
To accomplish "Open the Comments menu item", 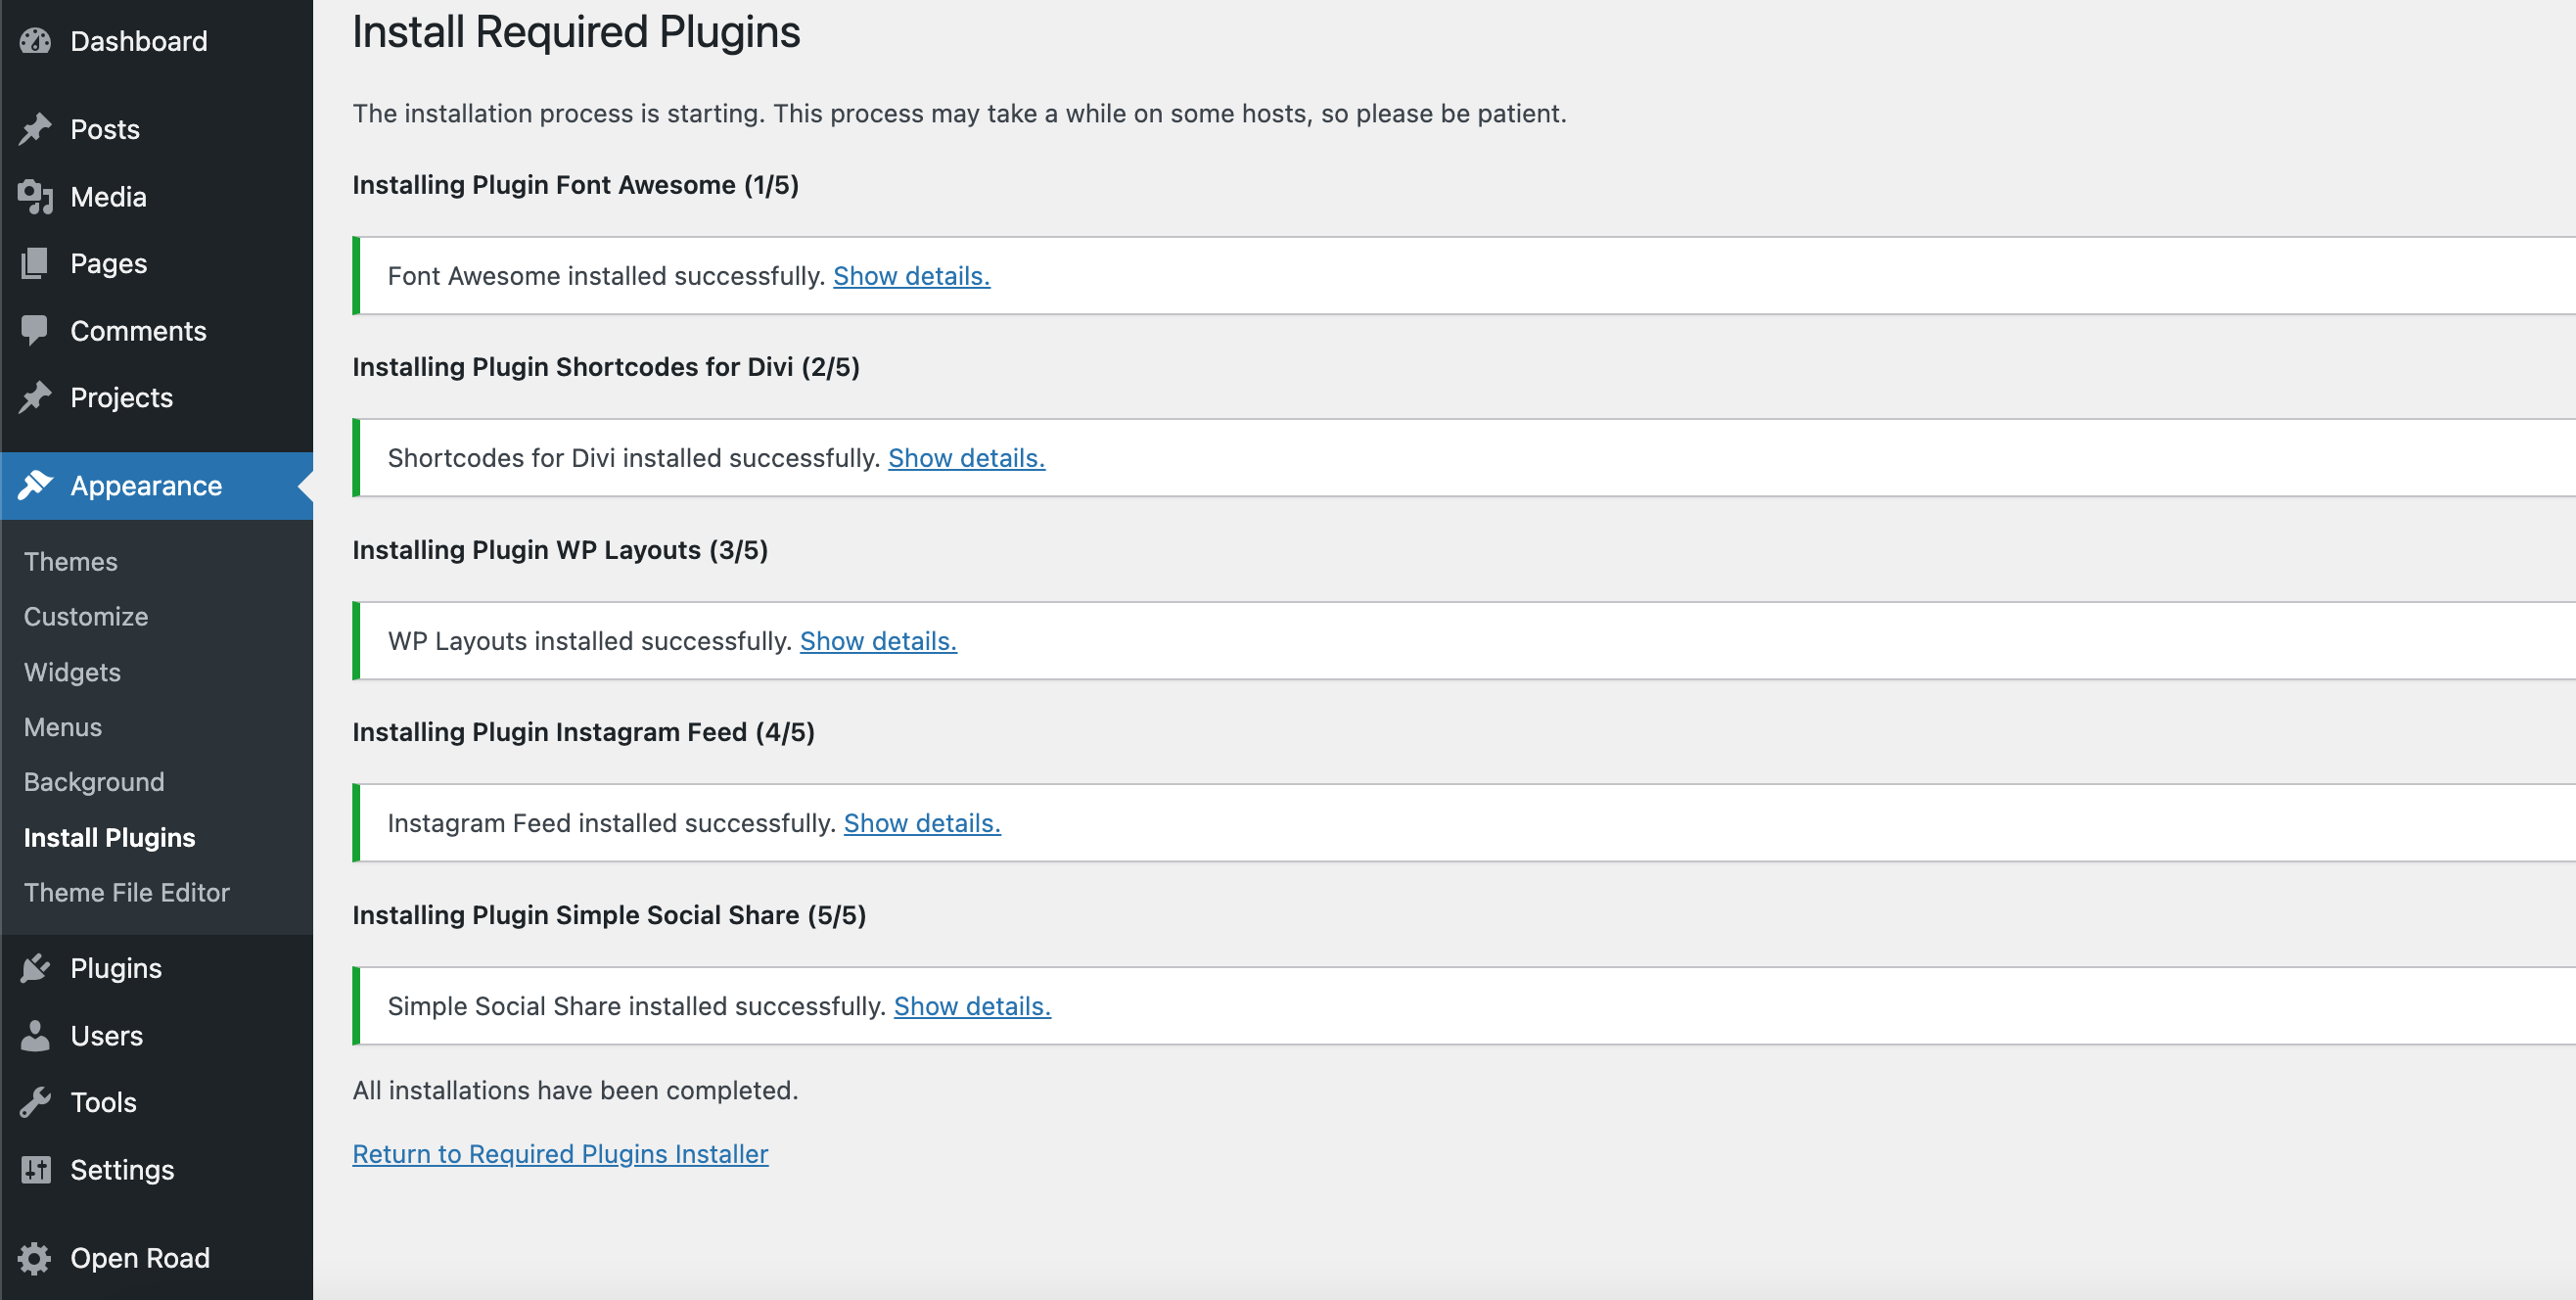I will [157, 331].
